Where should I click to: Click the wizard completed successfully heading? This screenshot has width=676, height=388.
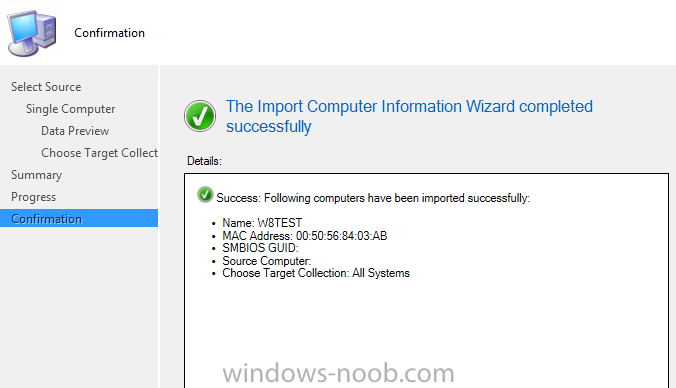(409, 116)
